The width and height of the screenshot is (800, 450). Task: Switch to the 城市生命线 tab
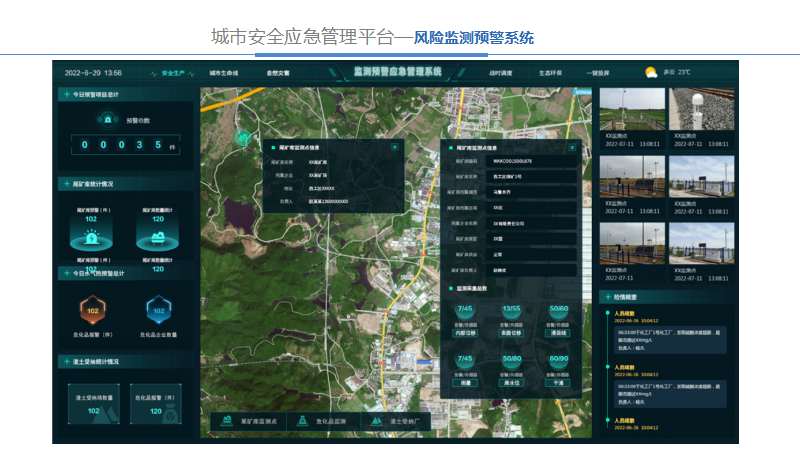coord(224,73)
